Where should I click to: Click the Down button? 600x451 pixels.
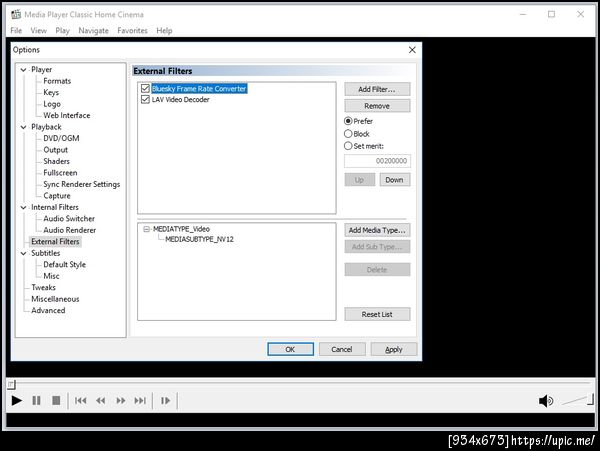coord(395,180)
